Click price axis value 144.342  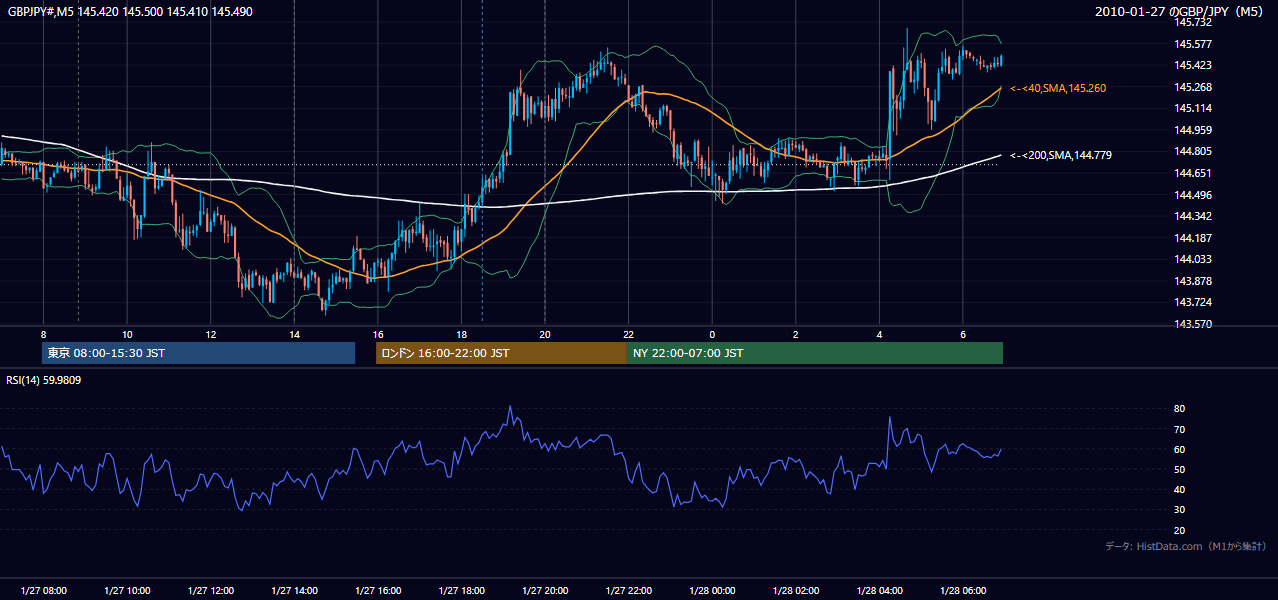pos(1192,216)
